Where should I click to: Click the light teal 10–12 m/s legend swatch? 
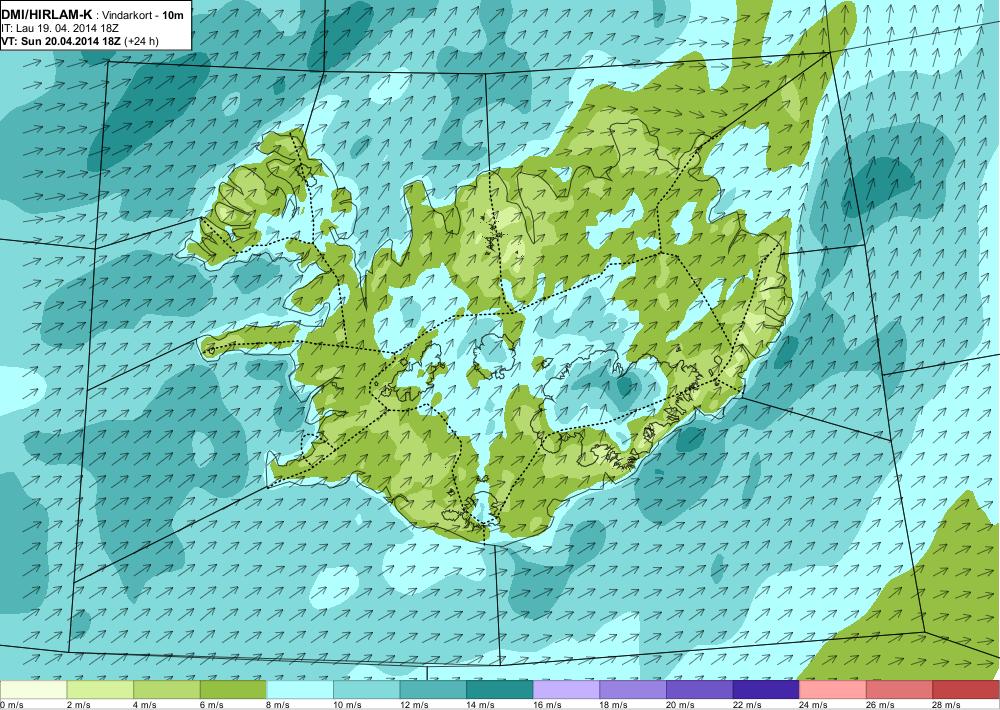coord(367,690)
